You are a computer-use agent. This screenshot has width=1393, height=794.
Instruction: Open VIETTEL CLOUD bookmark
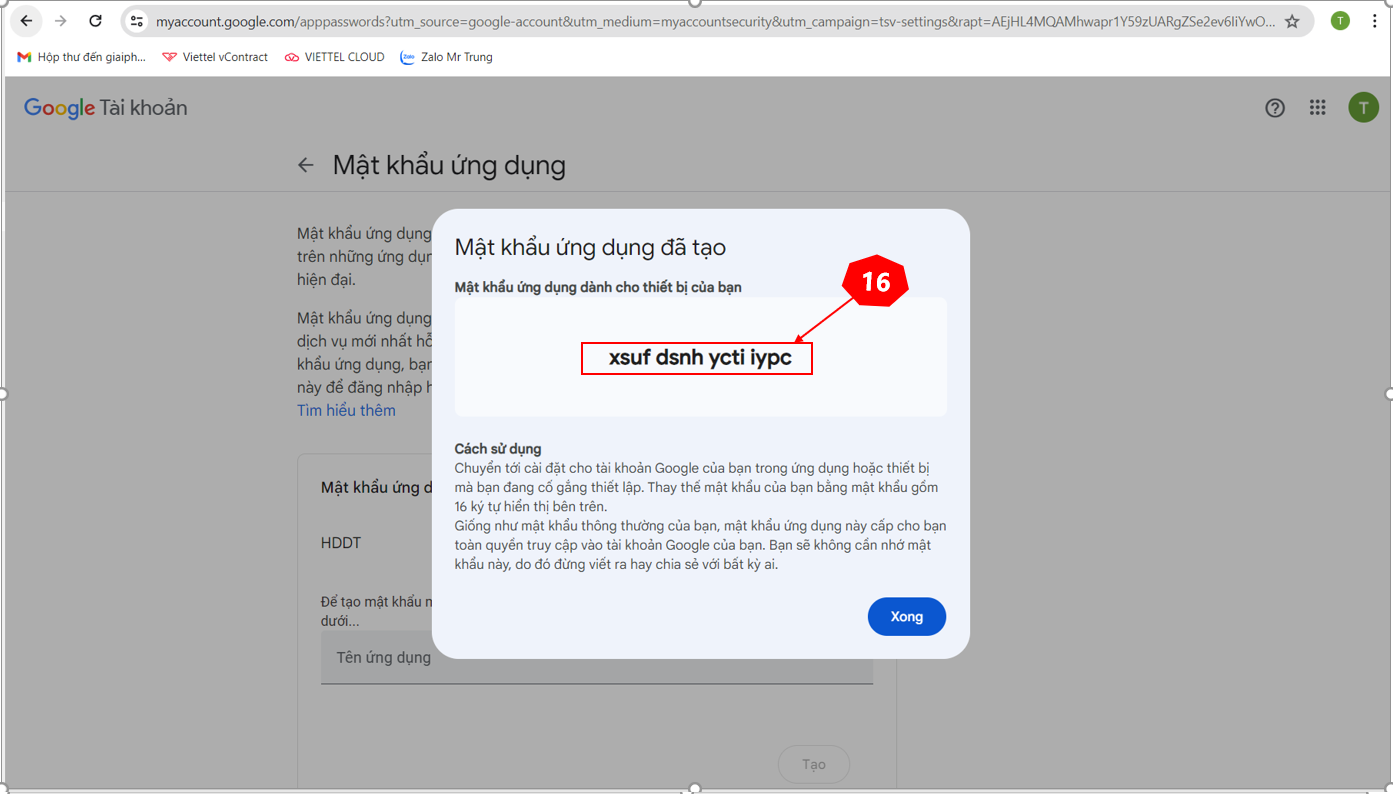point(335,57)
